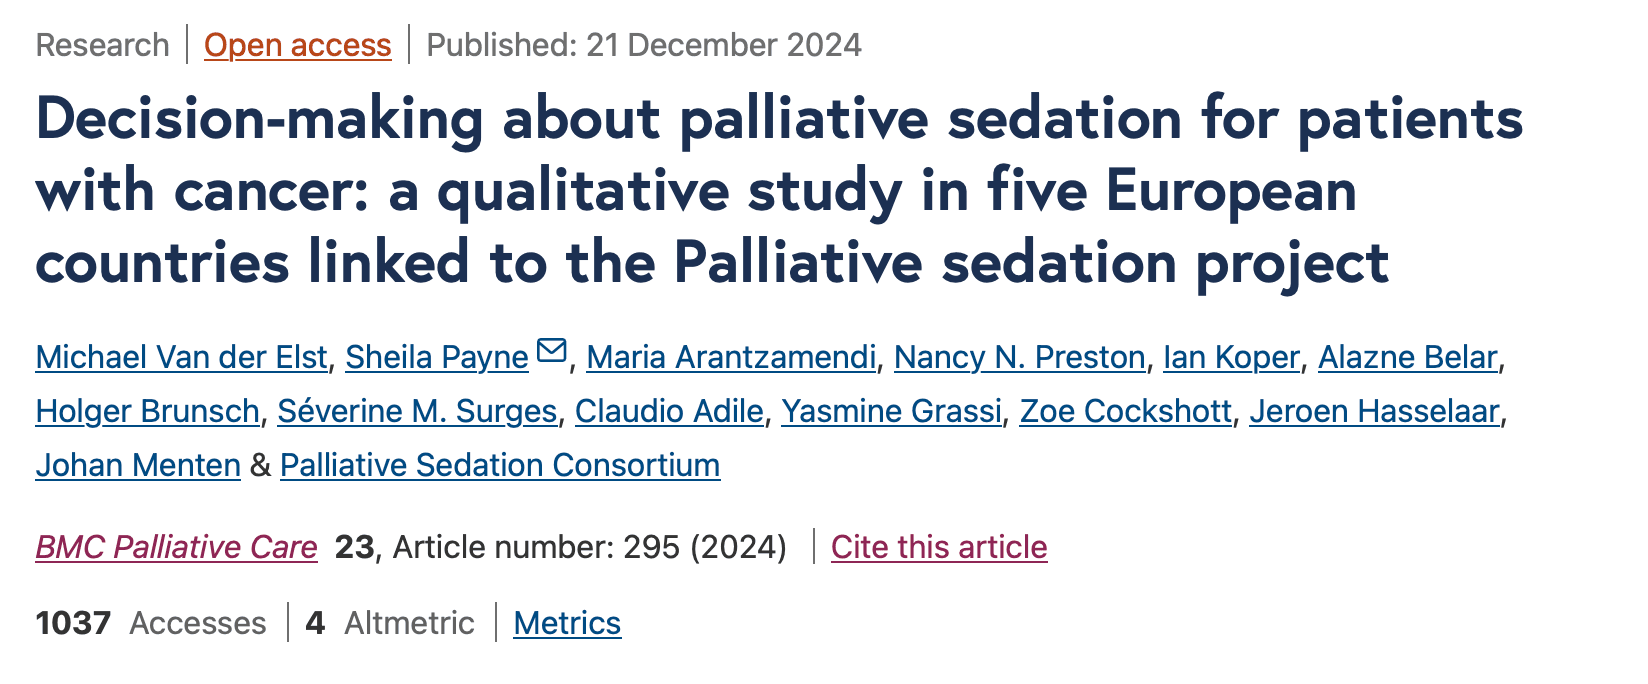Open Johan Menten author link

pos(138,465)
